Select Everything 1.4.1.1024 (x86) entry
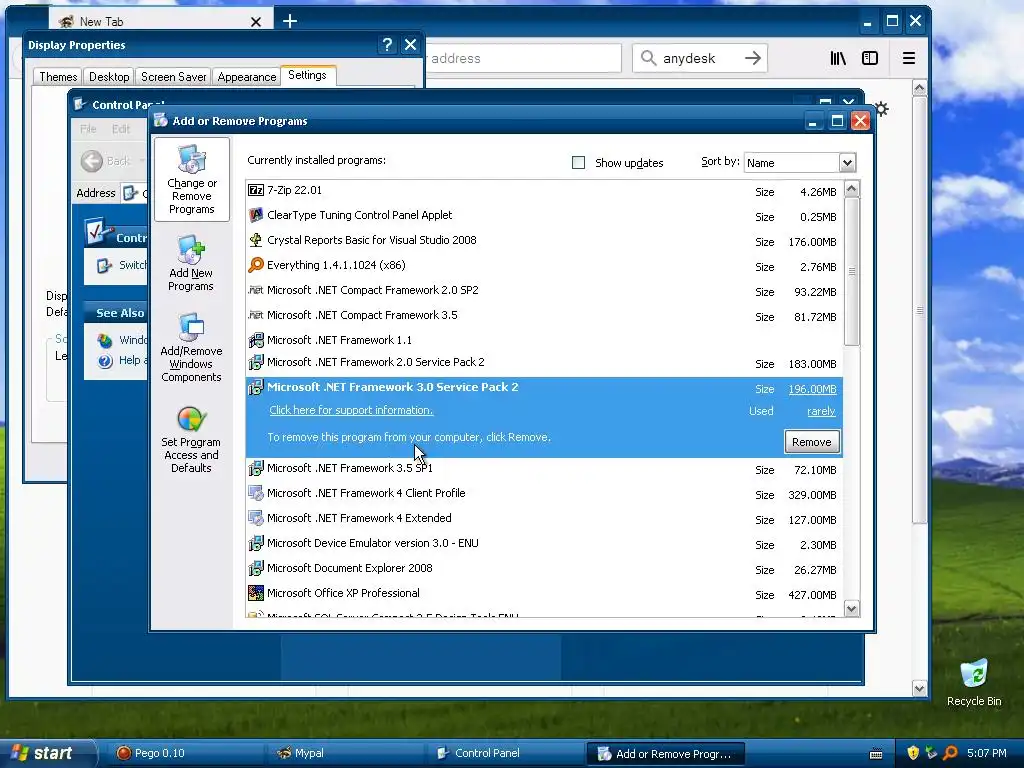 pos(544,265)
